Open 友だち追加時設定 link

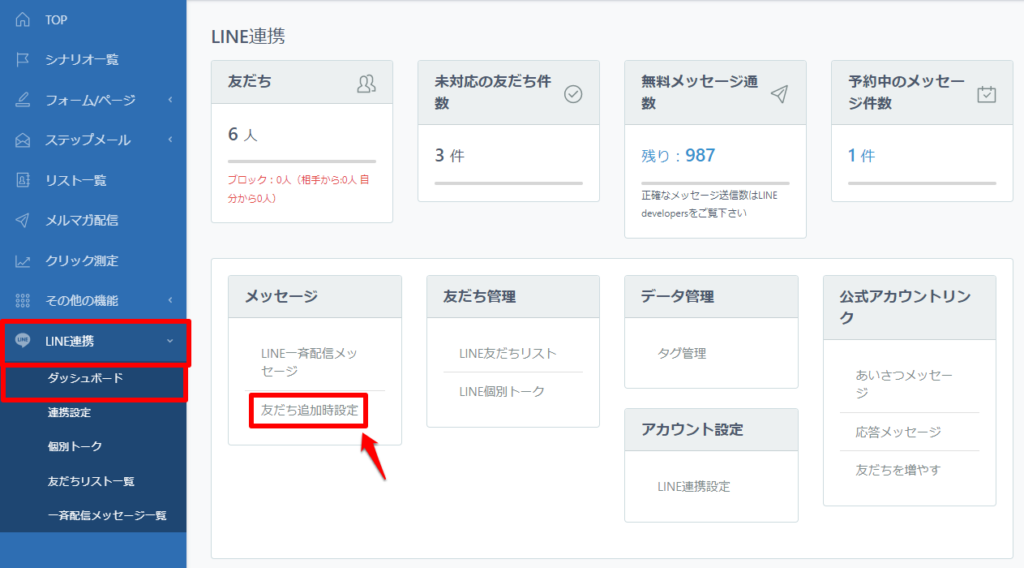click(x=310, y=410)
